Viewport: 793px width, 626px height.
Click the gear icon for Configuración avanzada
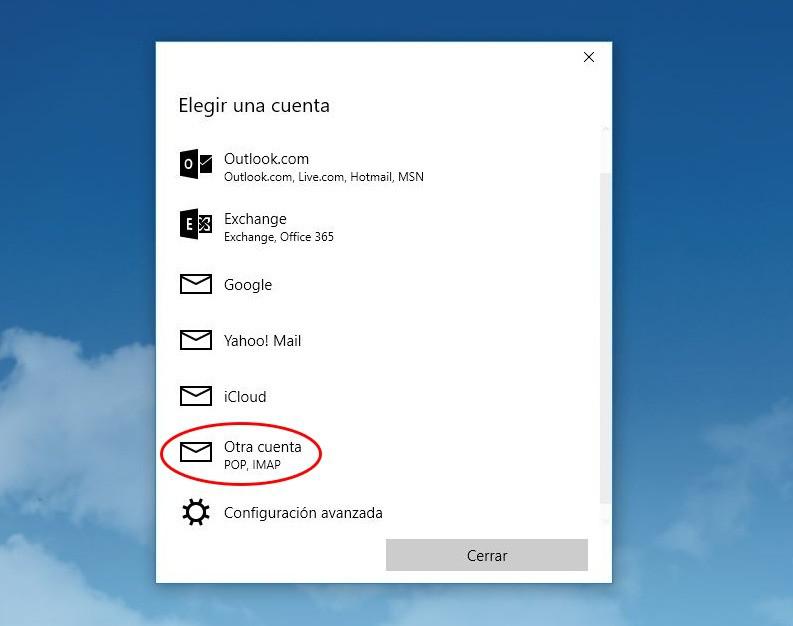(x=195, y=513)
